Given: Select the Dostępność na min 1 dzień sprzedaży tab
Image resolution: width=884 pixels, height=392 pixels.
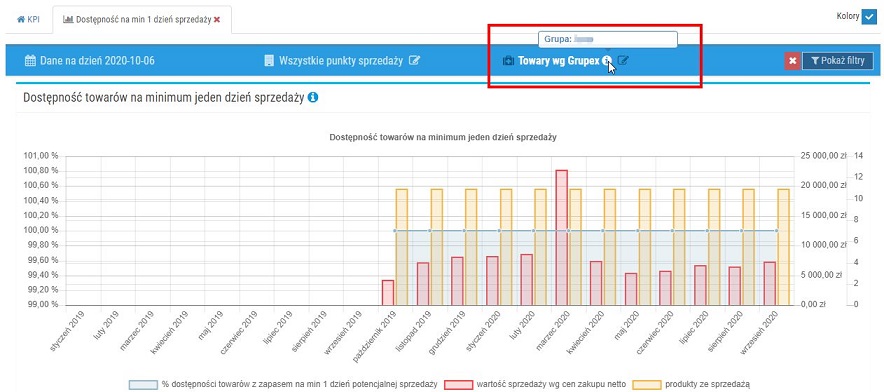Looking at the screenshot, I should point(137,19).
